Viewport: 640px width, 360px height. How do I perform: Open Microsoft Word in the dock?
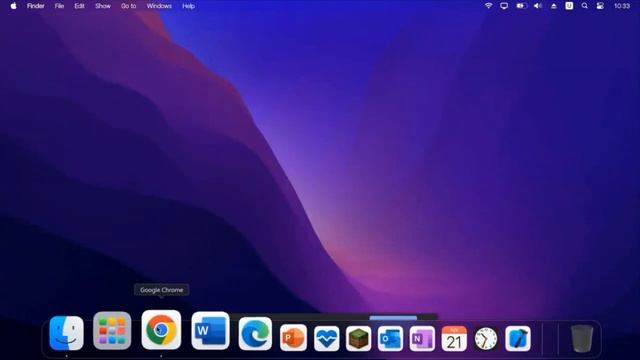(x=210, y=331)
